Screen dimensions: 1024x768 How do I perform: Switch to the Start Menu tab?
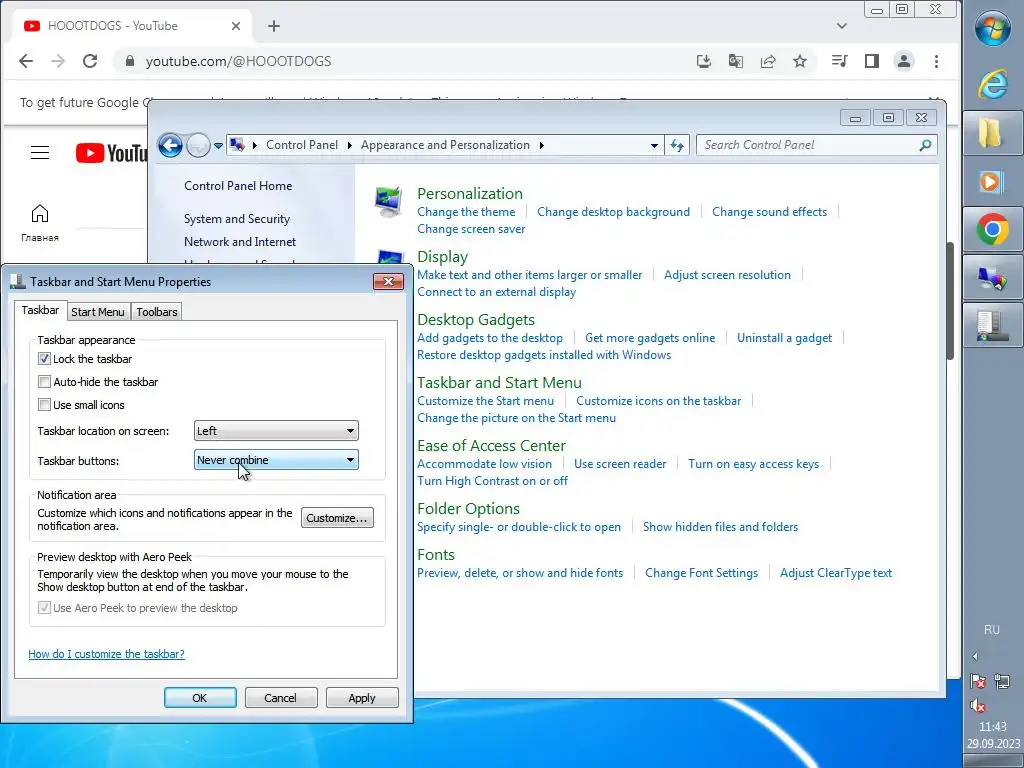coord(98,312)
